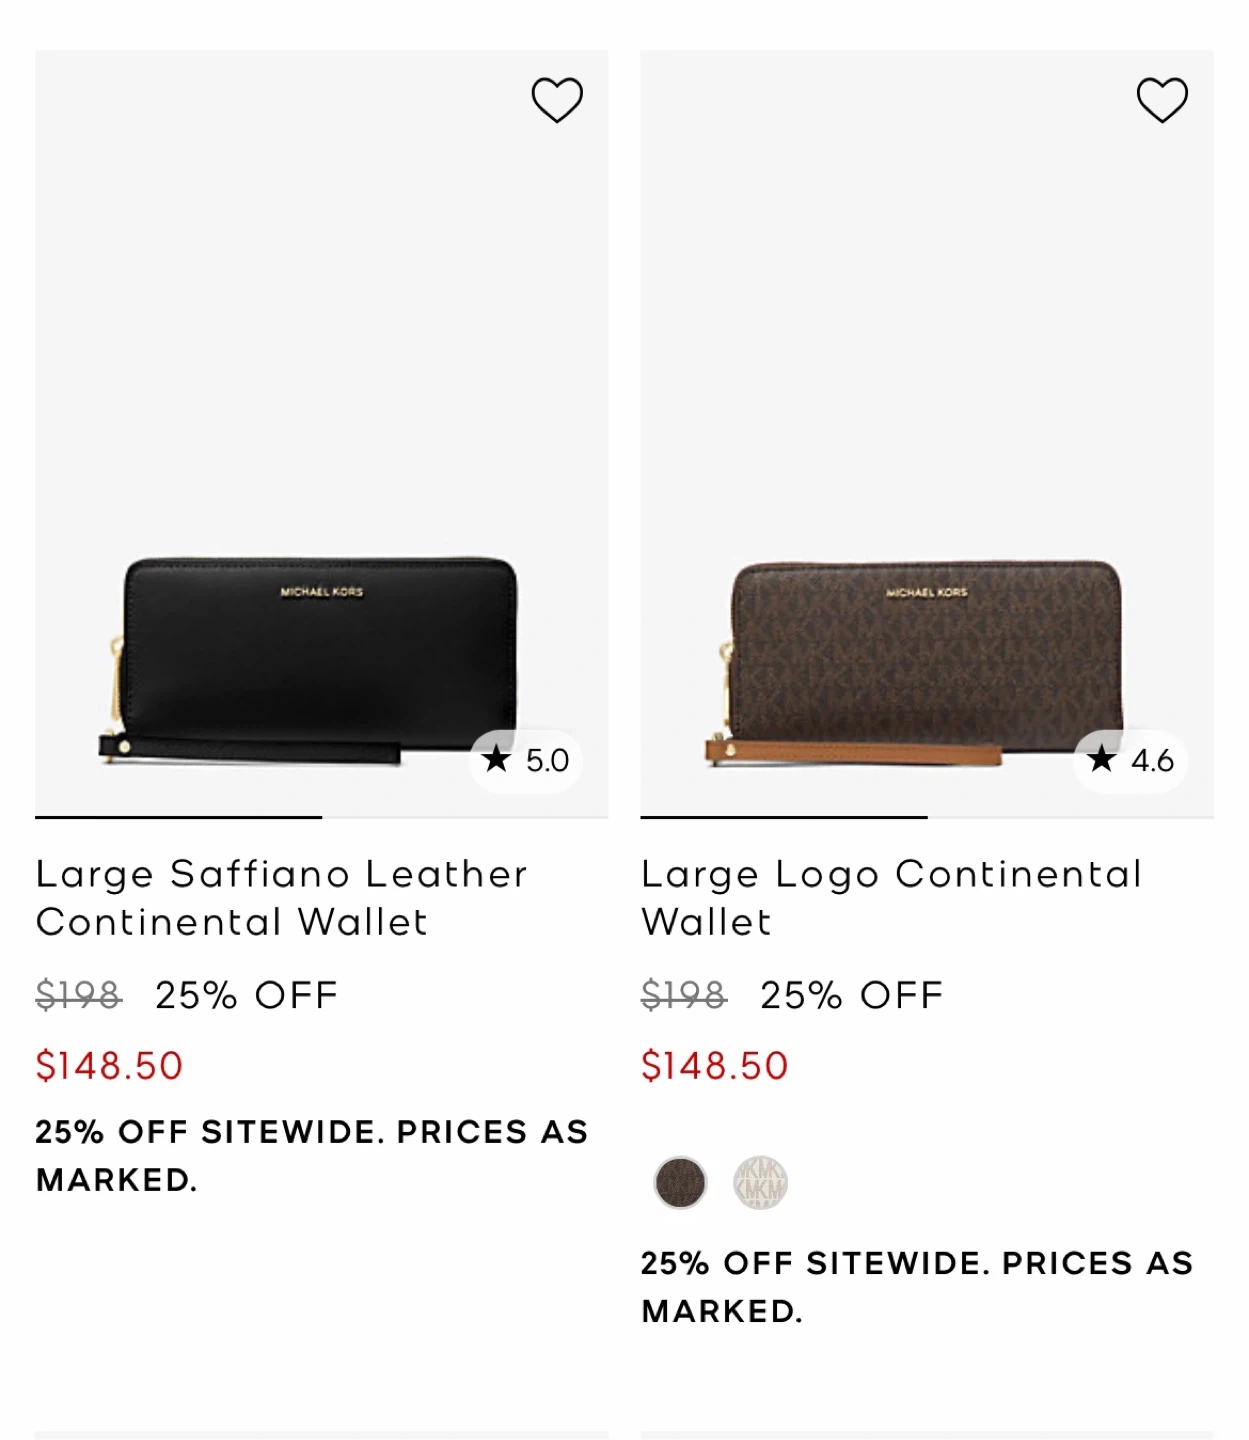Select the vanilla logo color swatch
Screen dimensions: 1249x1440
coord(760,1183)
